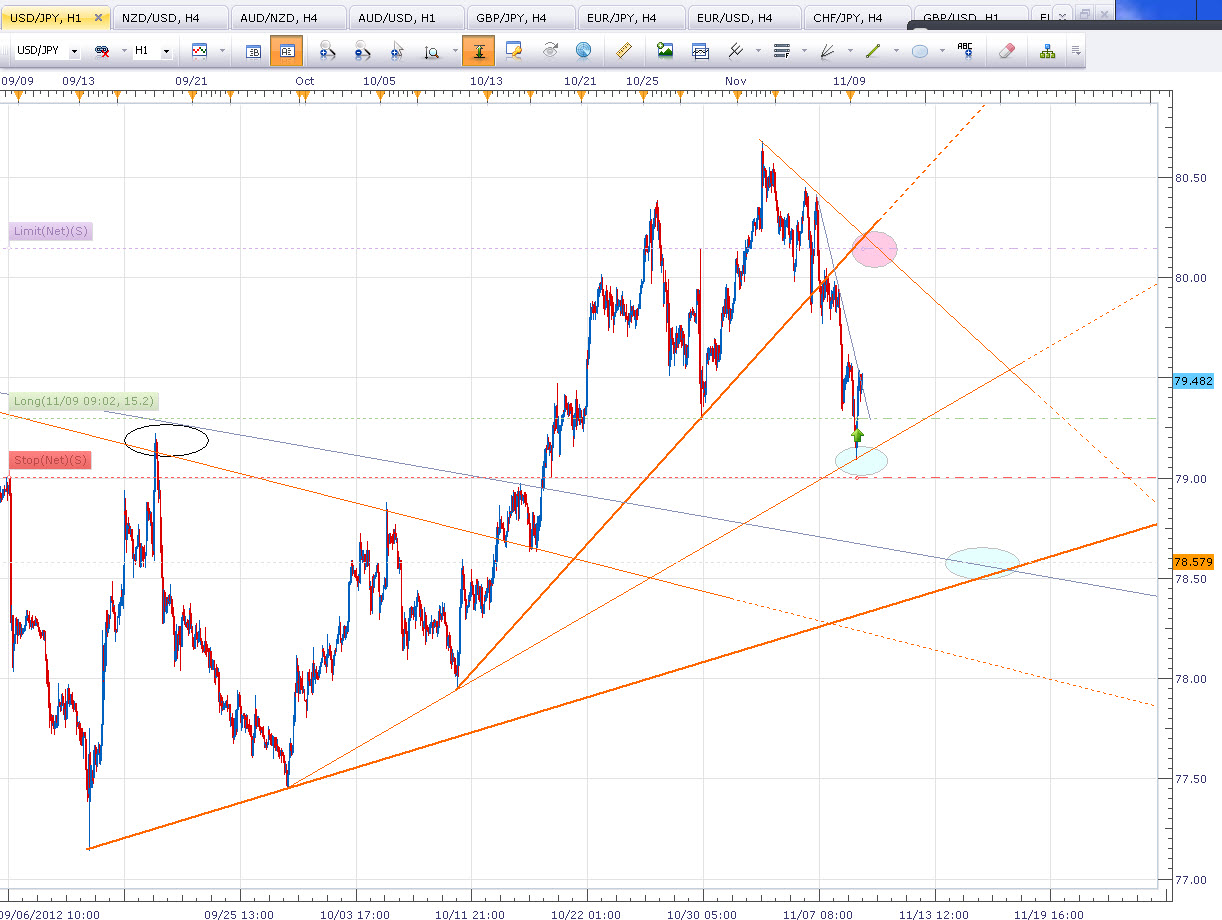Switch to the EUR/USD, H4 tab
The width and height of the screenshot is (1222, 920).
(742, 18)
